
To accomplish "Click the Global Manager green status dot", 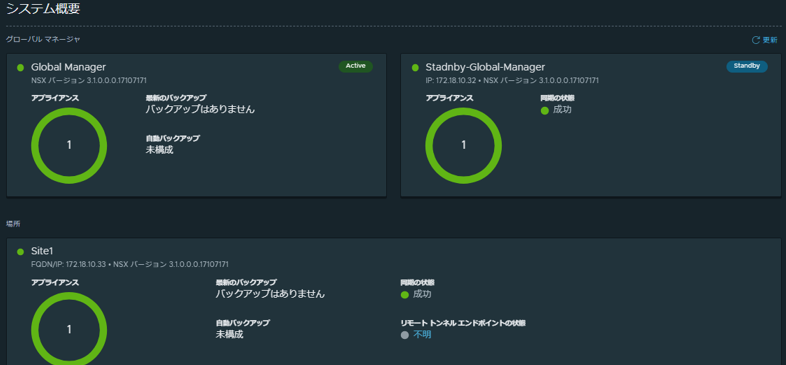I will (21, 68).
